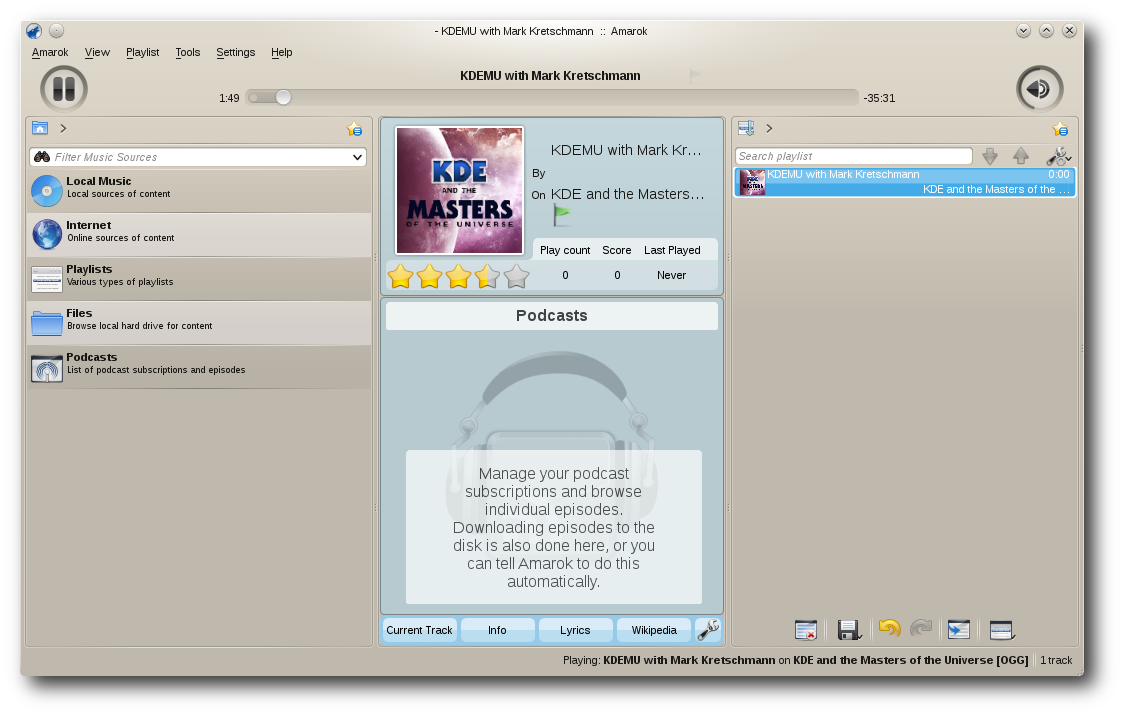Open the filter music sources dropdown arrow

357,157
